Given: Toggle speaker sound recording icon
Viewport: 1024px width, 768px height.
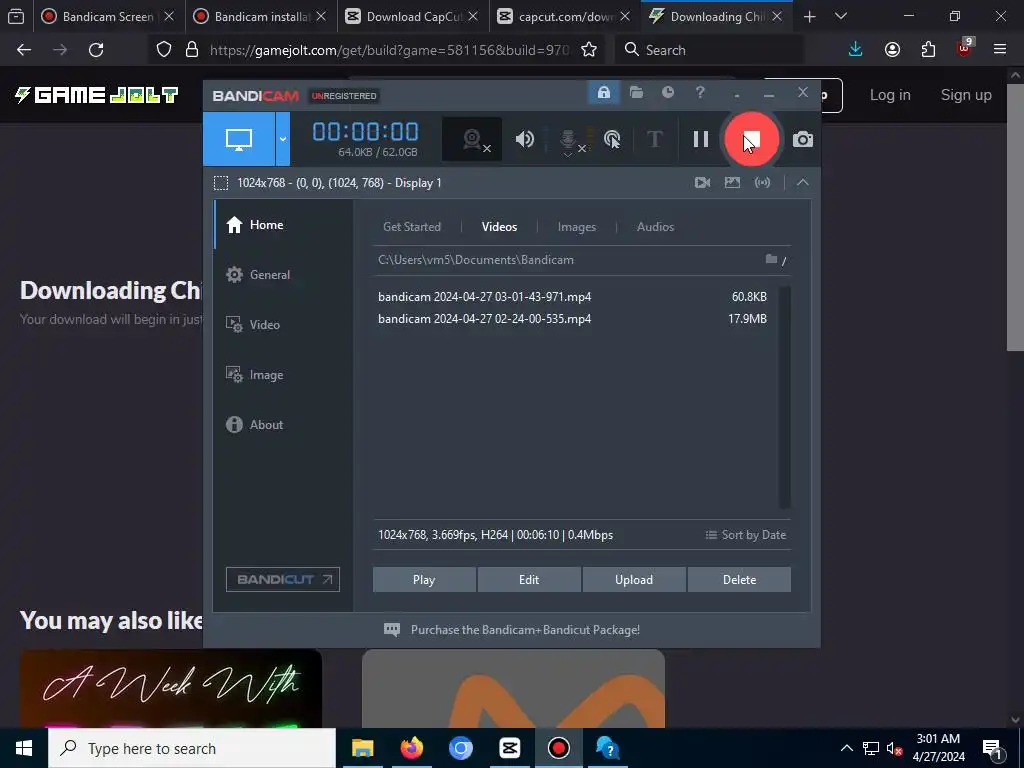Looking at the screenshot, I should coord(524,139).
